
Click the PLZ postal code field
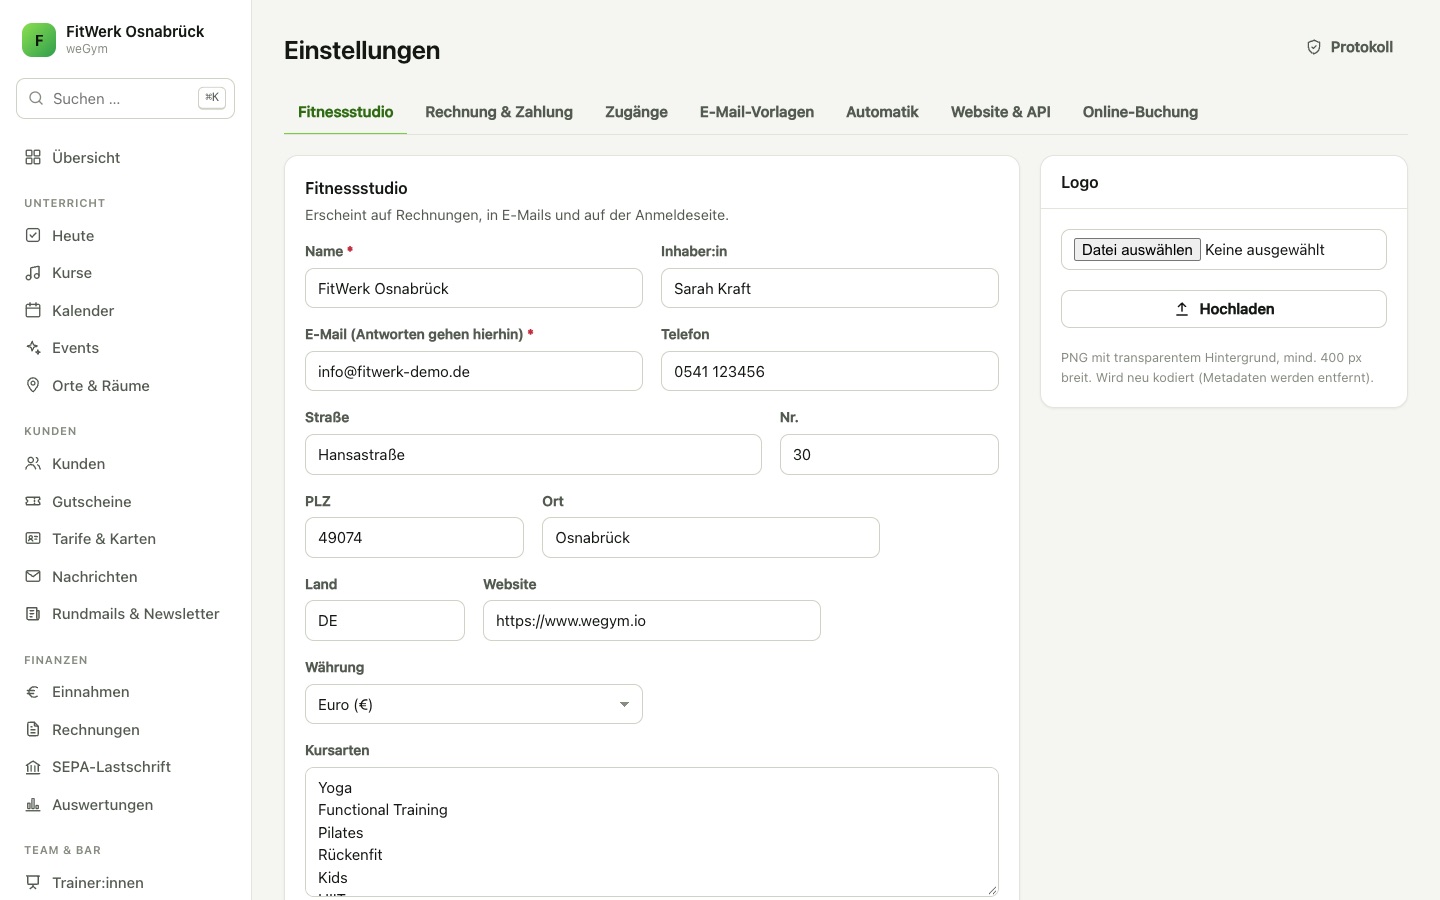coord(414,537)
